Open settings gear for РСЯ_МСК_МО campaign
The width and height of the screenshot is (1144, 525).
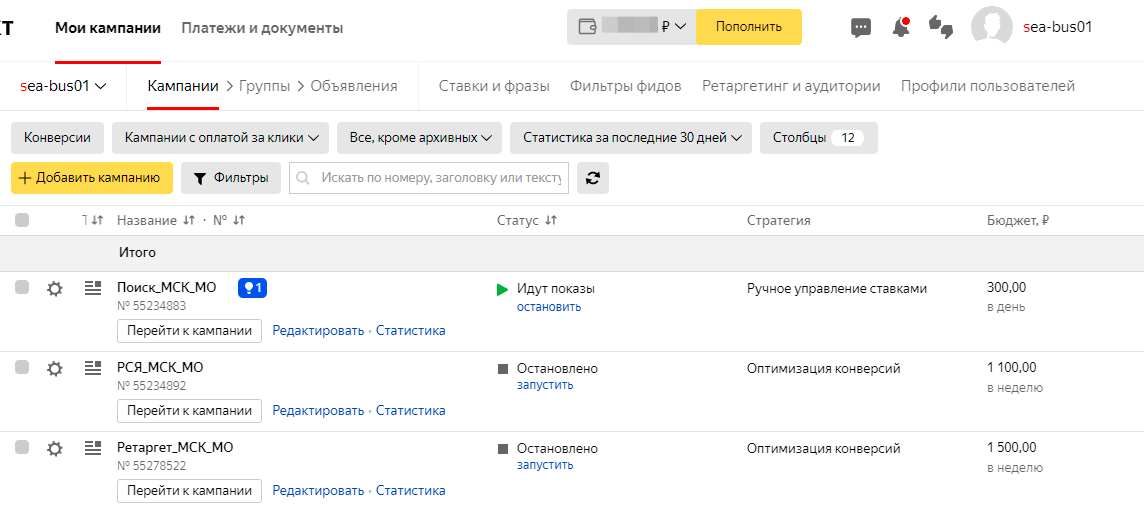(55, 369)
